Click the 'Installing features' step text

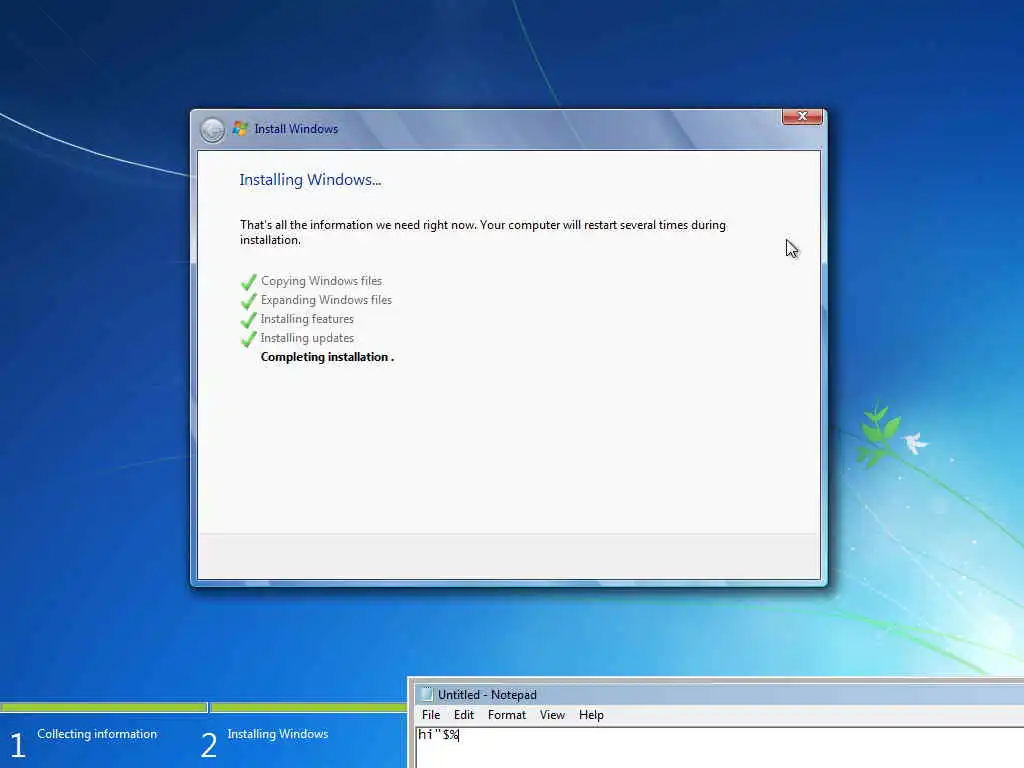coord(307,319)
